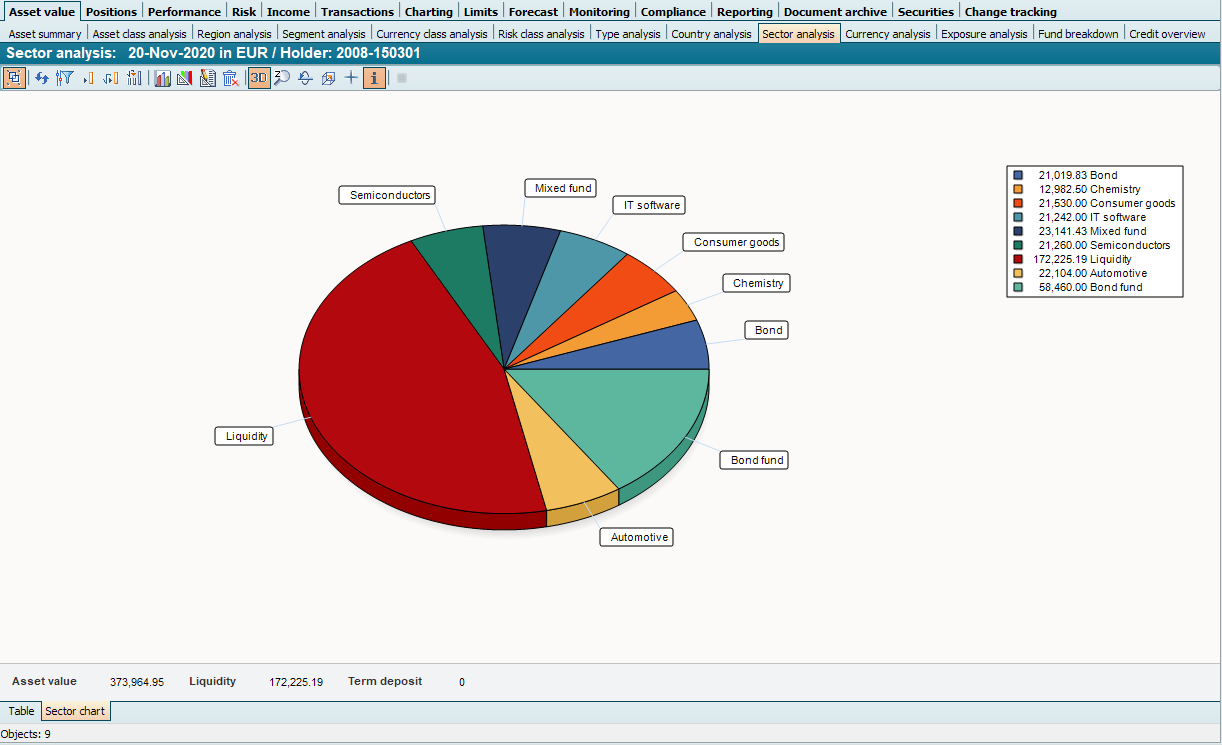The width and height of the screenshot is (1222, 745).
Task: Click the Bond fund chart label
Action: (x=757, y=460)
